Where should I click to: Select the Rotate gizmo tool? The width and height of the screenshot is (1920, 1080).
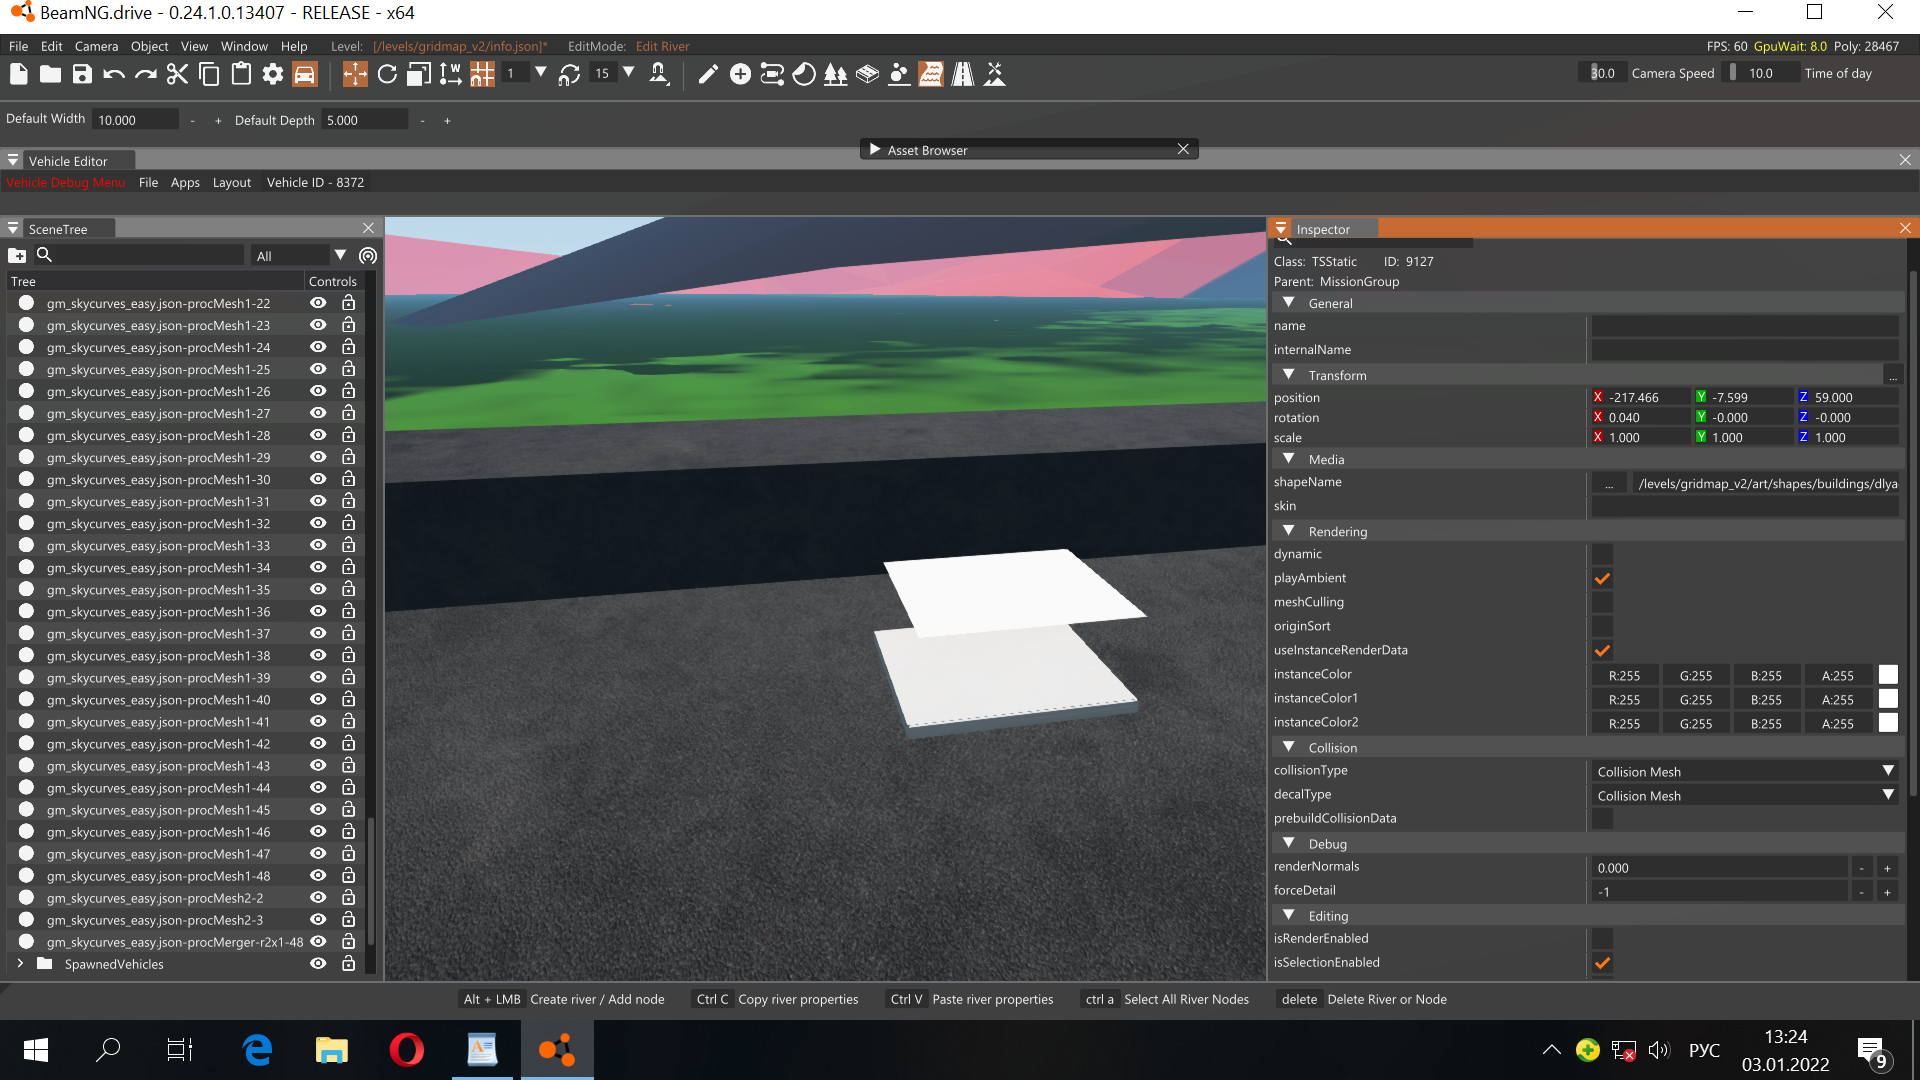click(x=387, y=74)
